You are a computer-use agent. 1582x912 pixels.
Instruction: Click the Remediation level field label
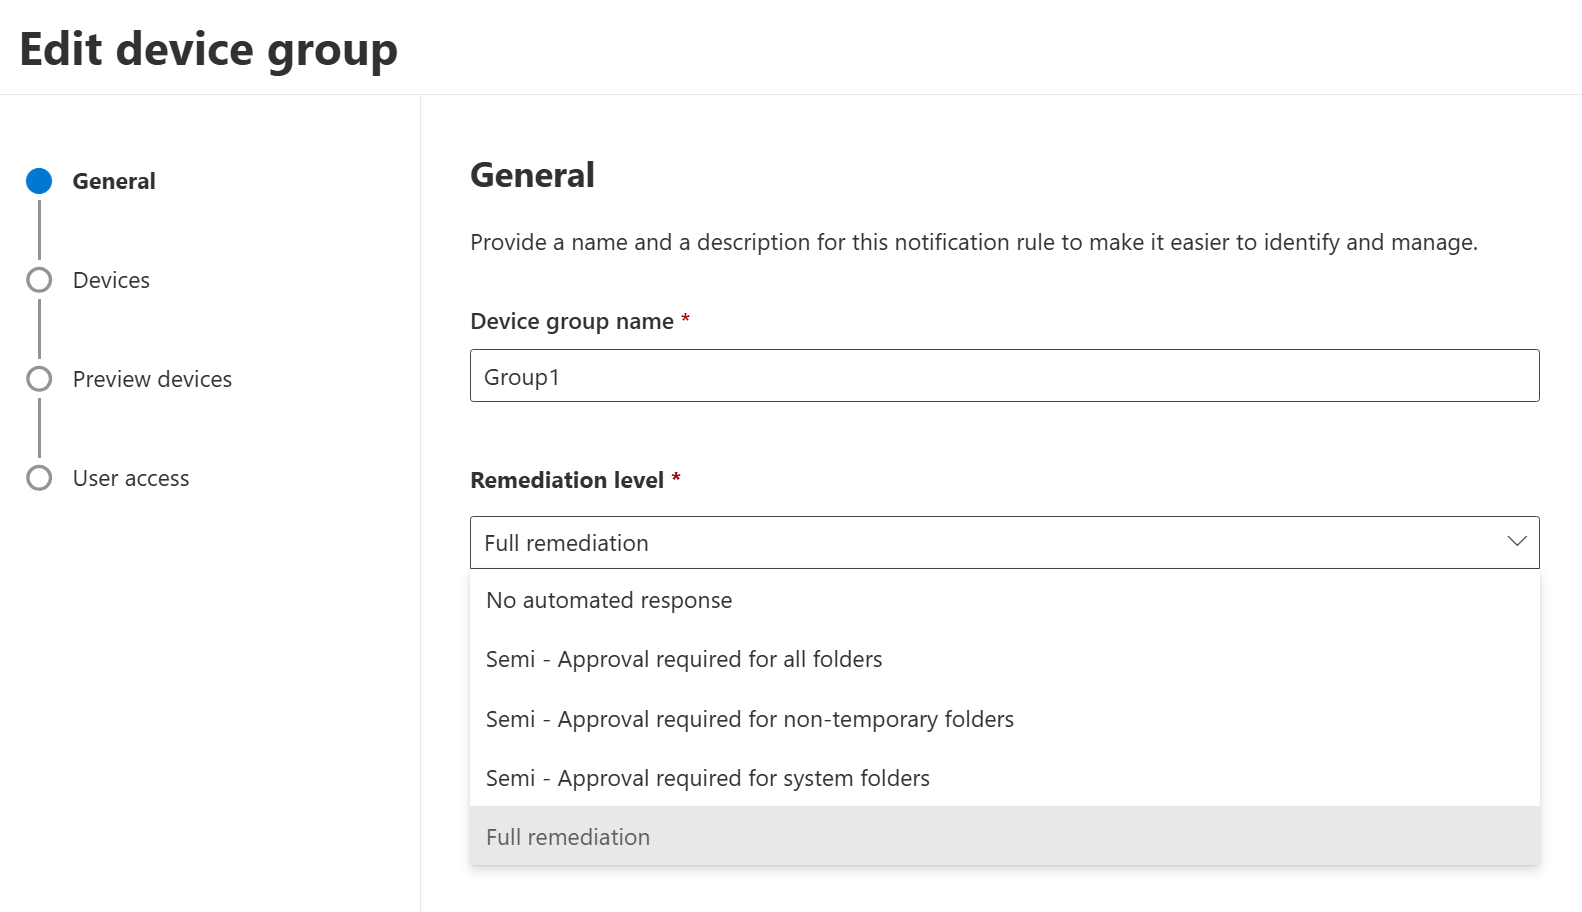567,480
